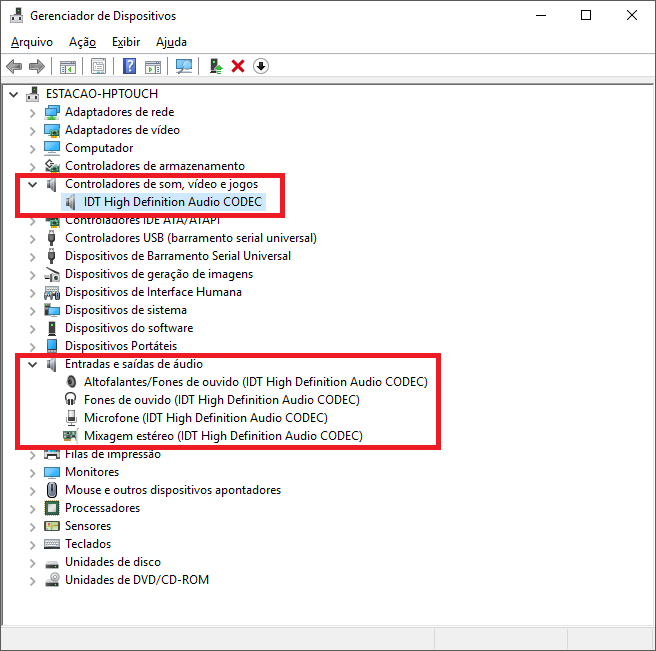This screenshot has height=651, width=656.
Task: Click the monitor icon next to Computador
Action: pos(52,148)
